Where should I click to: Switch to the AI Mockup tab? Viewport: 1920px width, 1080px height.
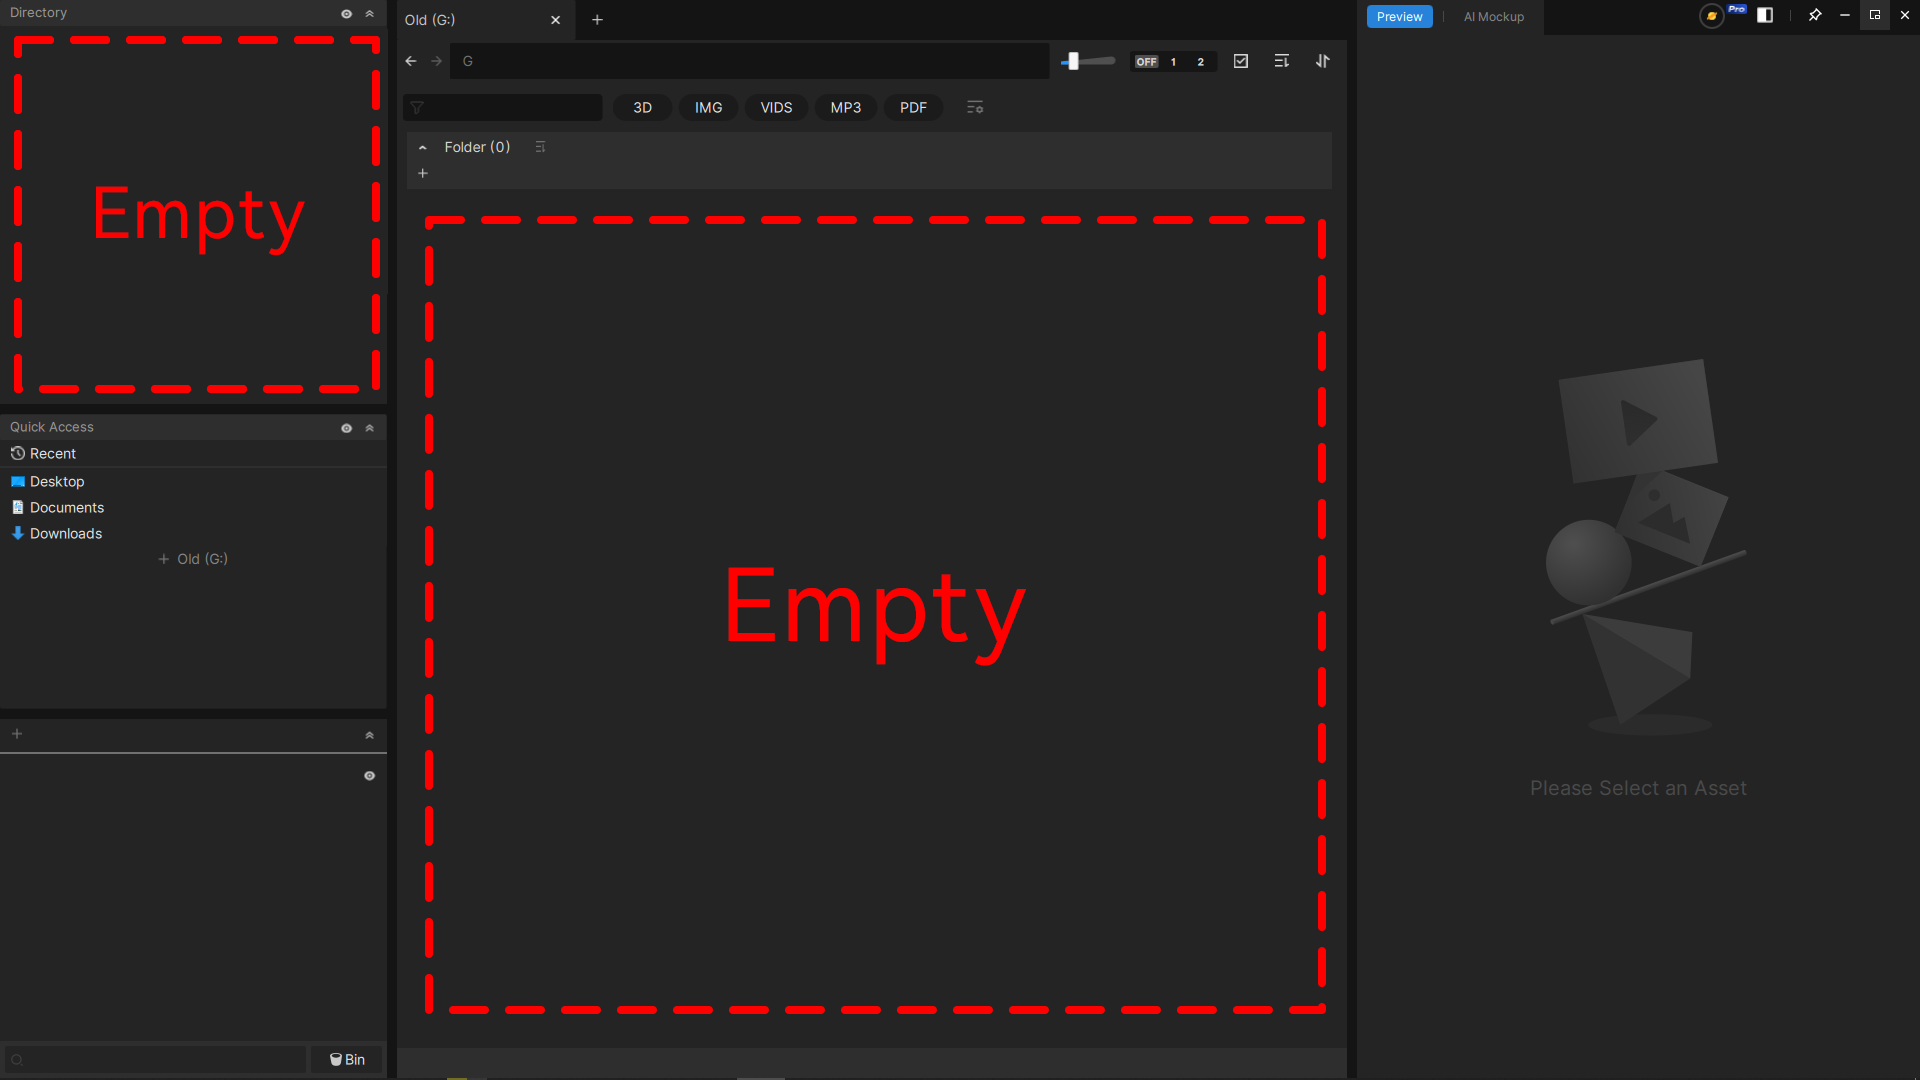pos(1494,17)
